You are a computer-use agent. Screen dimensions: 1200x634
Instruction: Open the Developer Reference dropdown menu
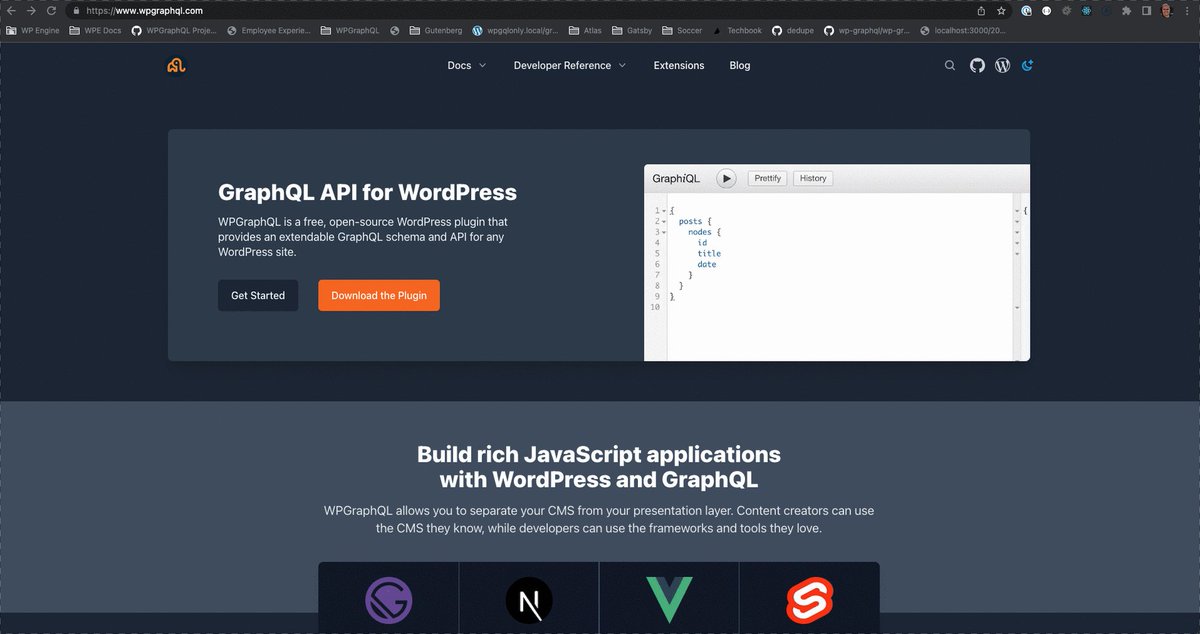click(x=570, y=65)
